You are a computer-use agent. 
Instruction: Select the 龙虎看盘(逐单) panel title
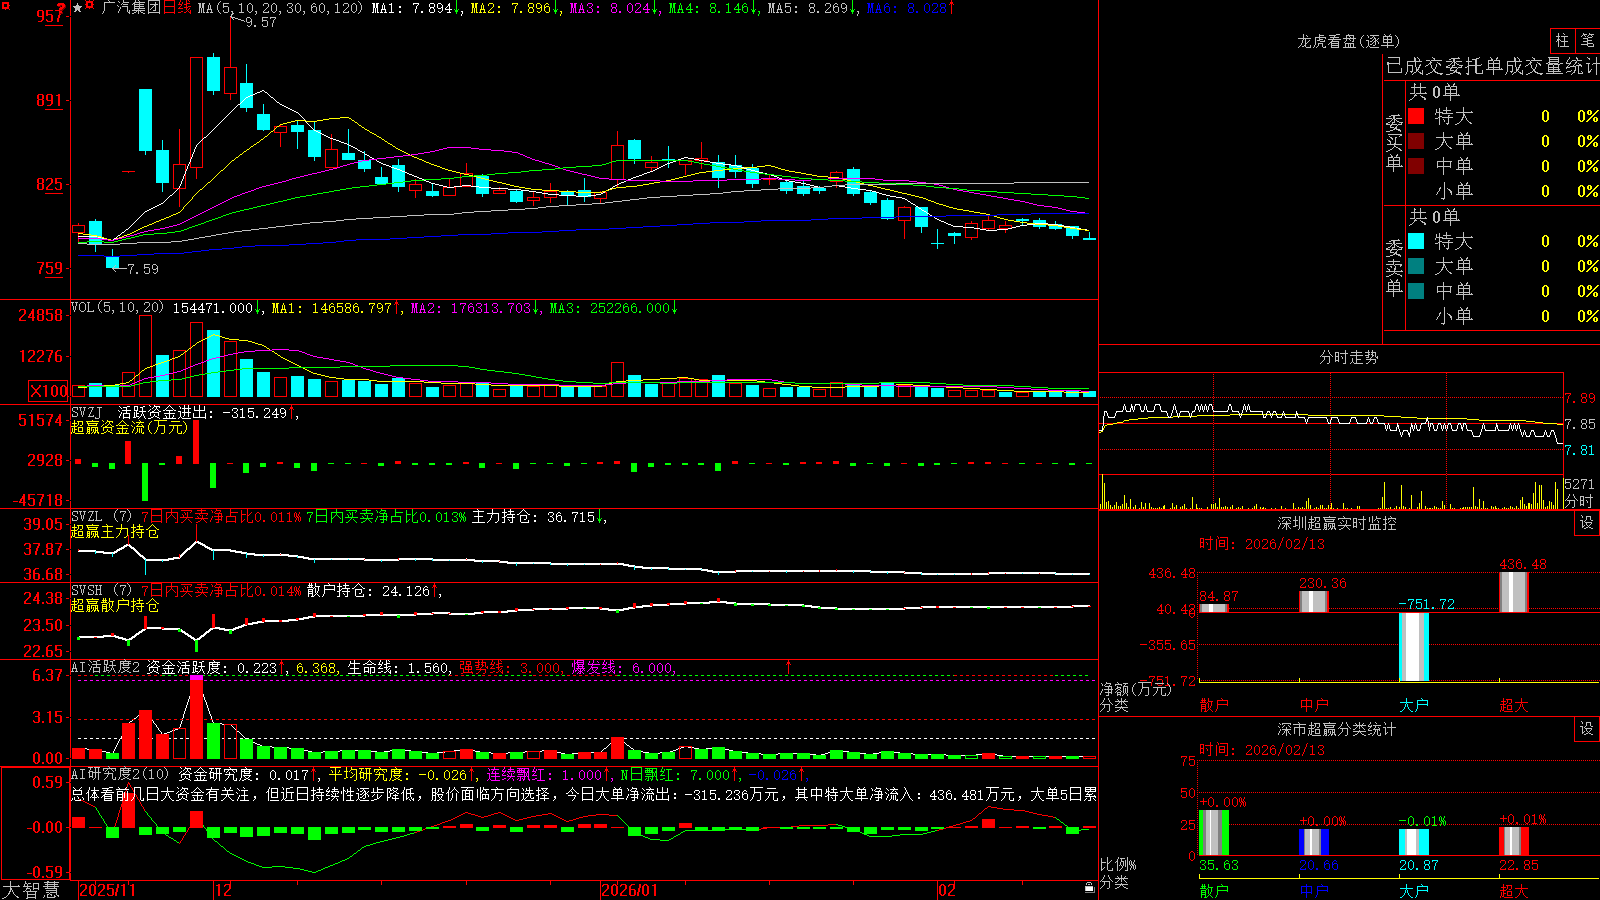(x=1348, y=41)
